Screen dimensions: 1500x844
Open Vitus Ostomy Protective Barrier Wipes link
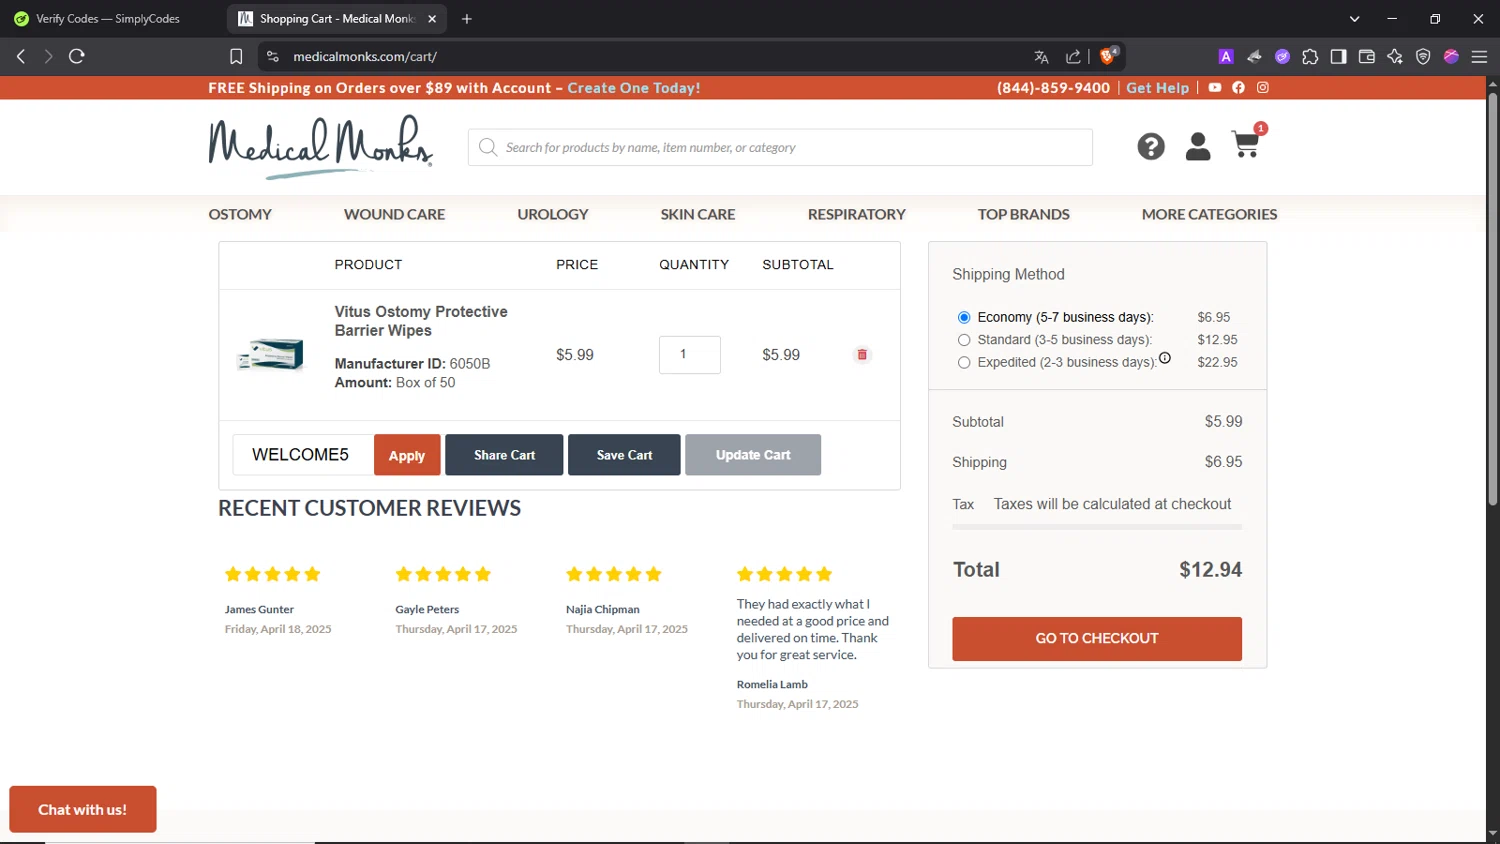[421, 321]
